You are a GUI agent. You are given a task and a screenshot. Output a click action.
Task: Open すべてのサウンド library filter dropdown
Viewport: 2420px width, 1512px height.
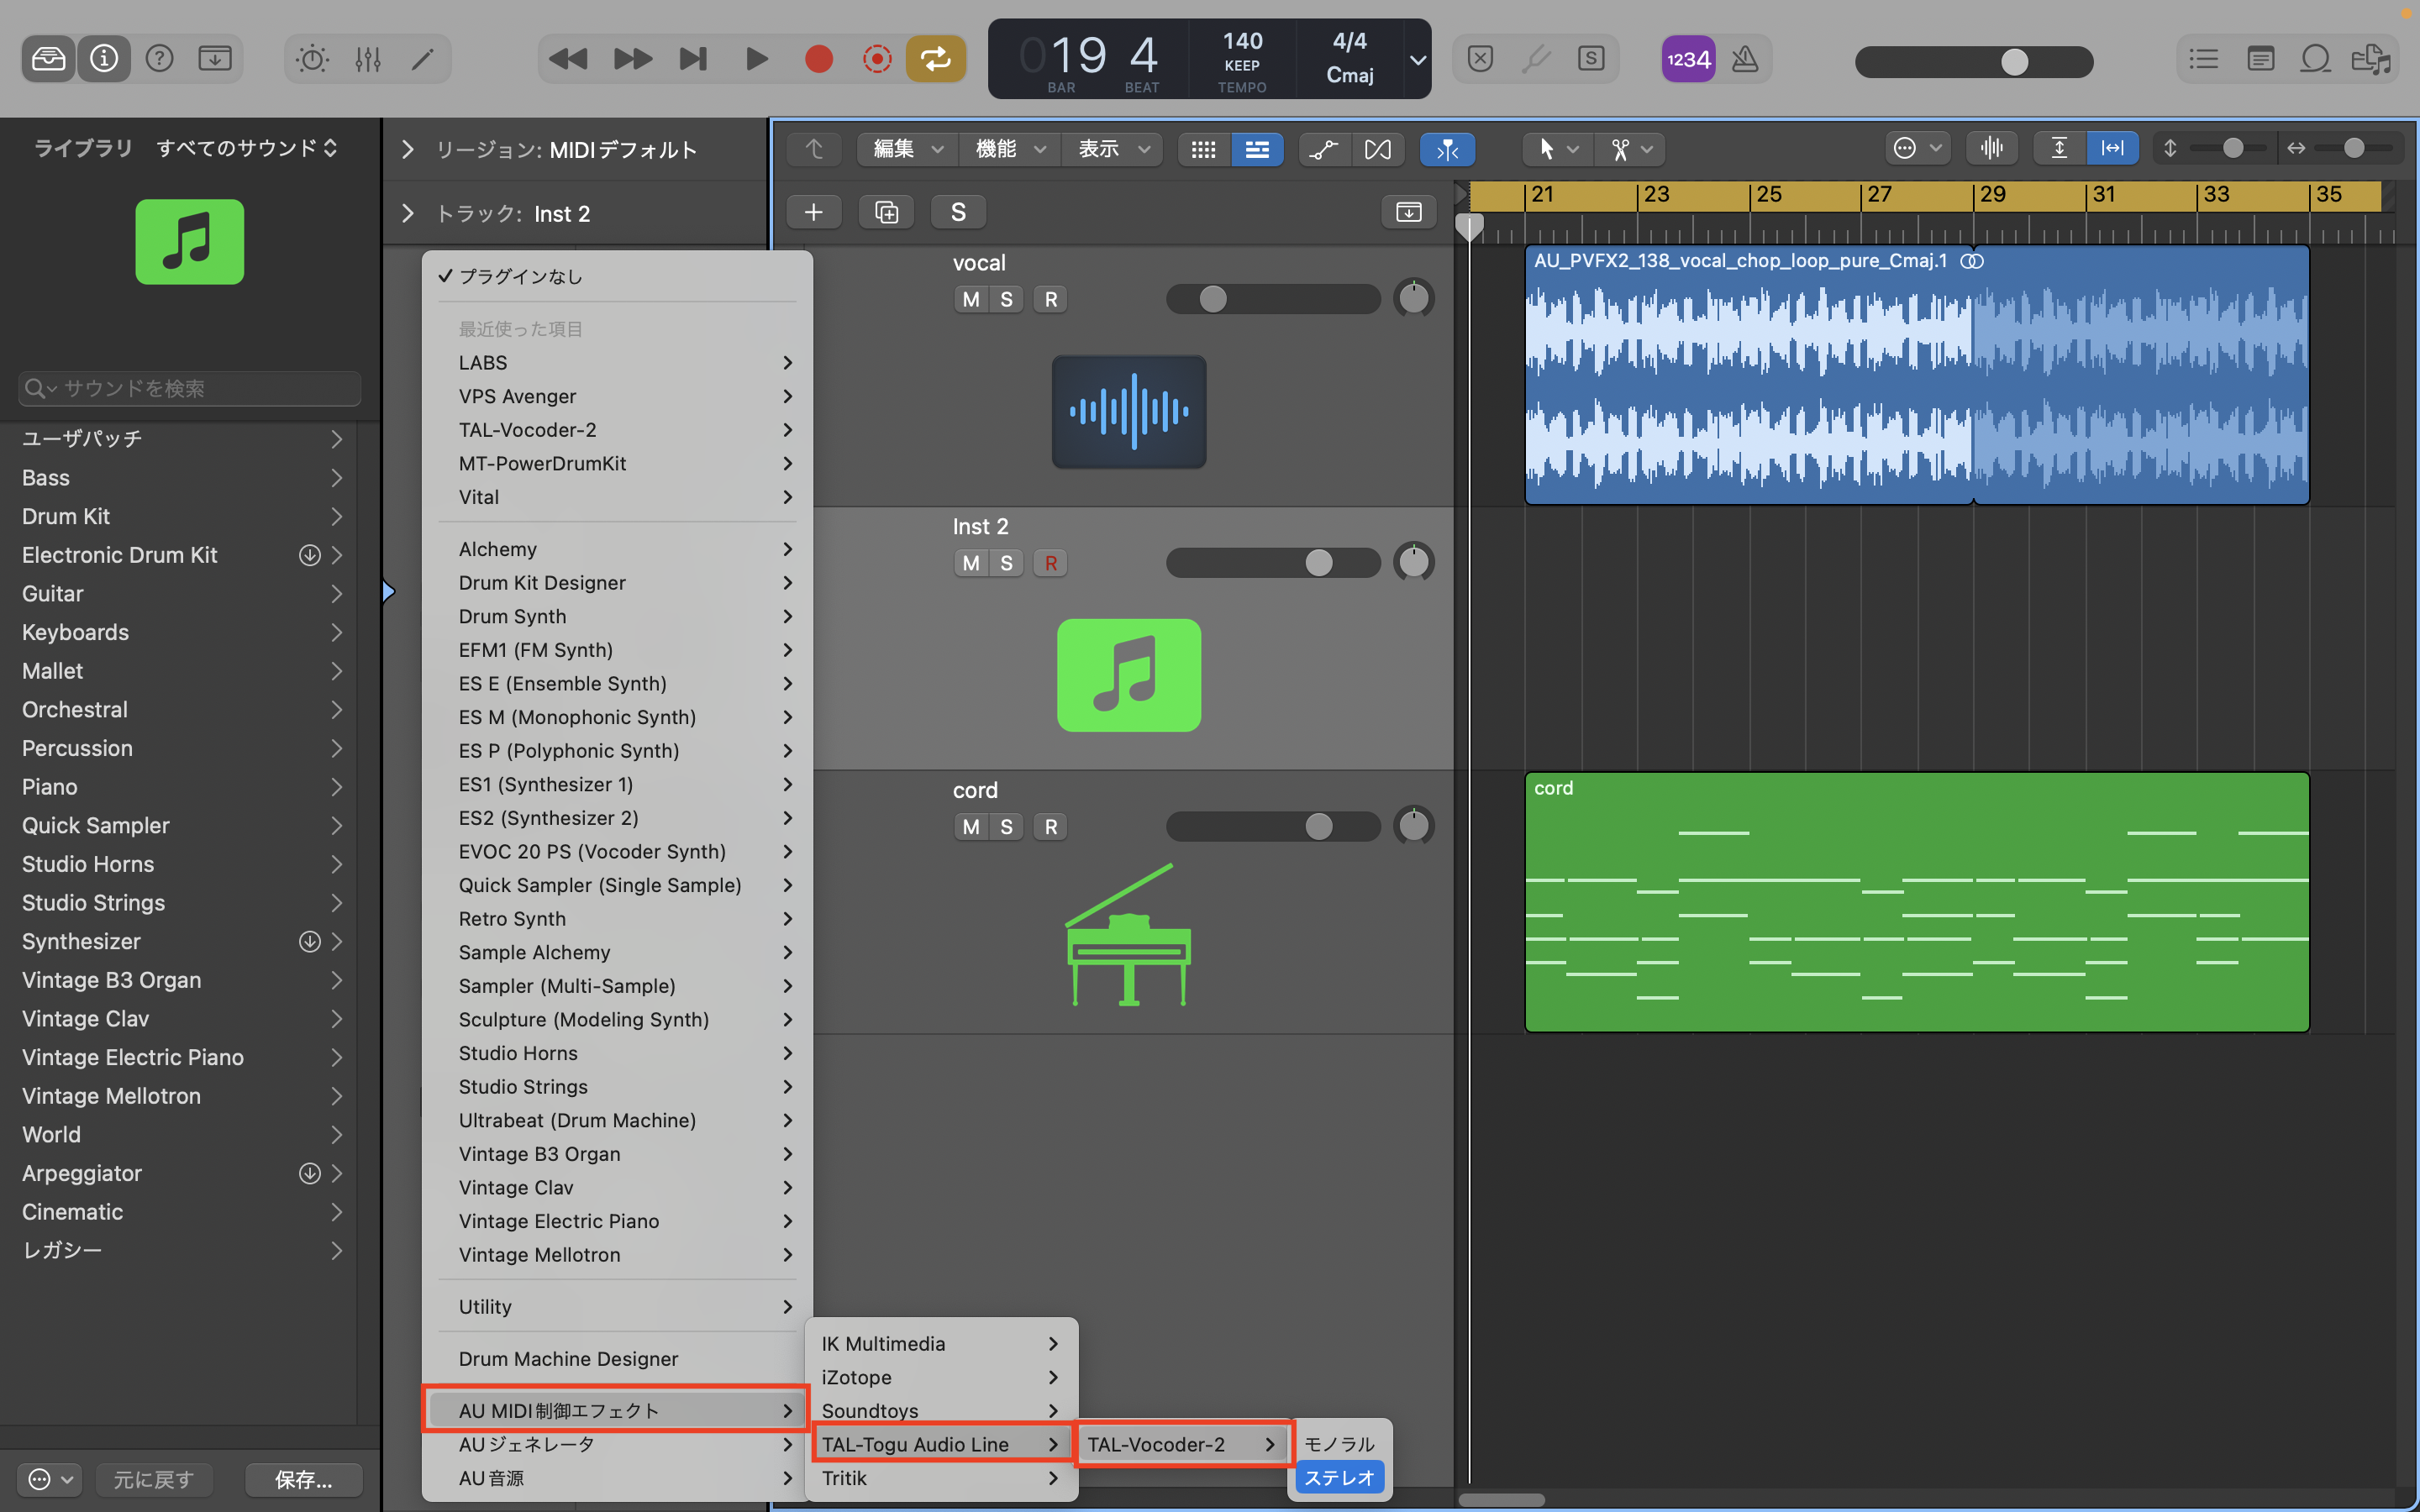pyautogui.click(x=247, y=148)
